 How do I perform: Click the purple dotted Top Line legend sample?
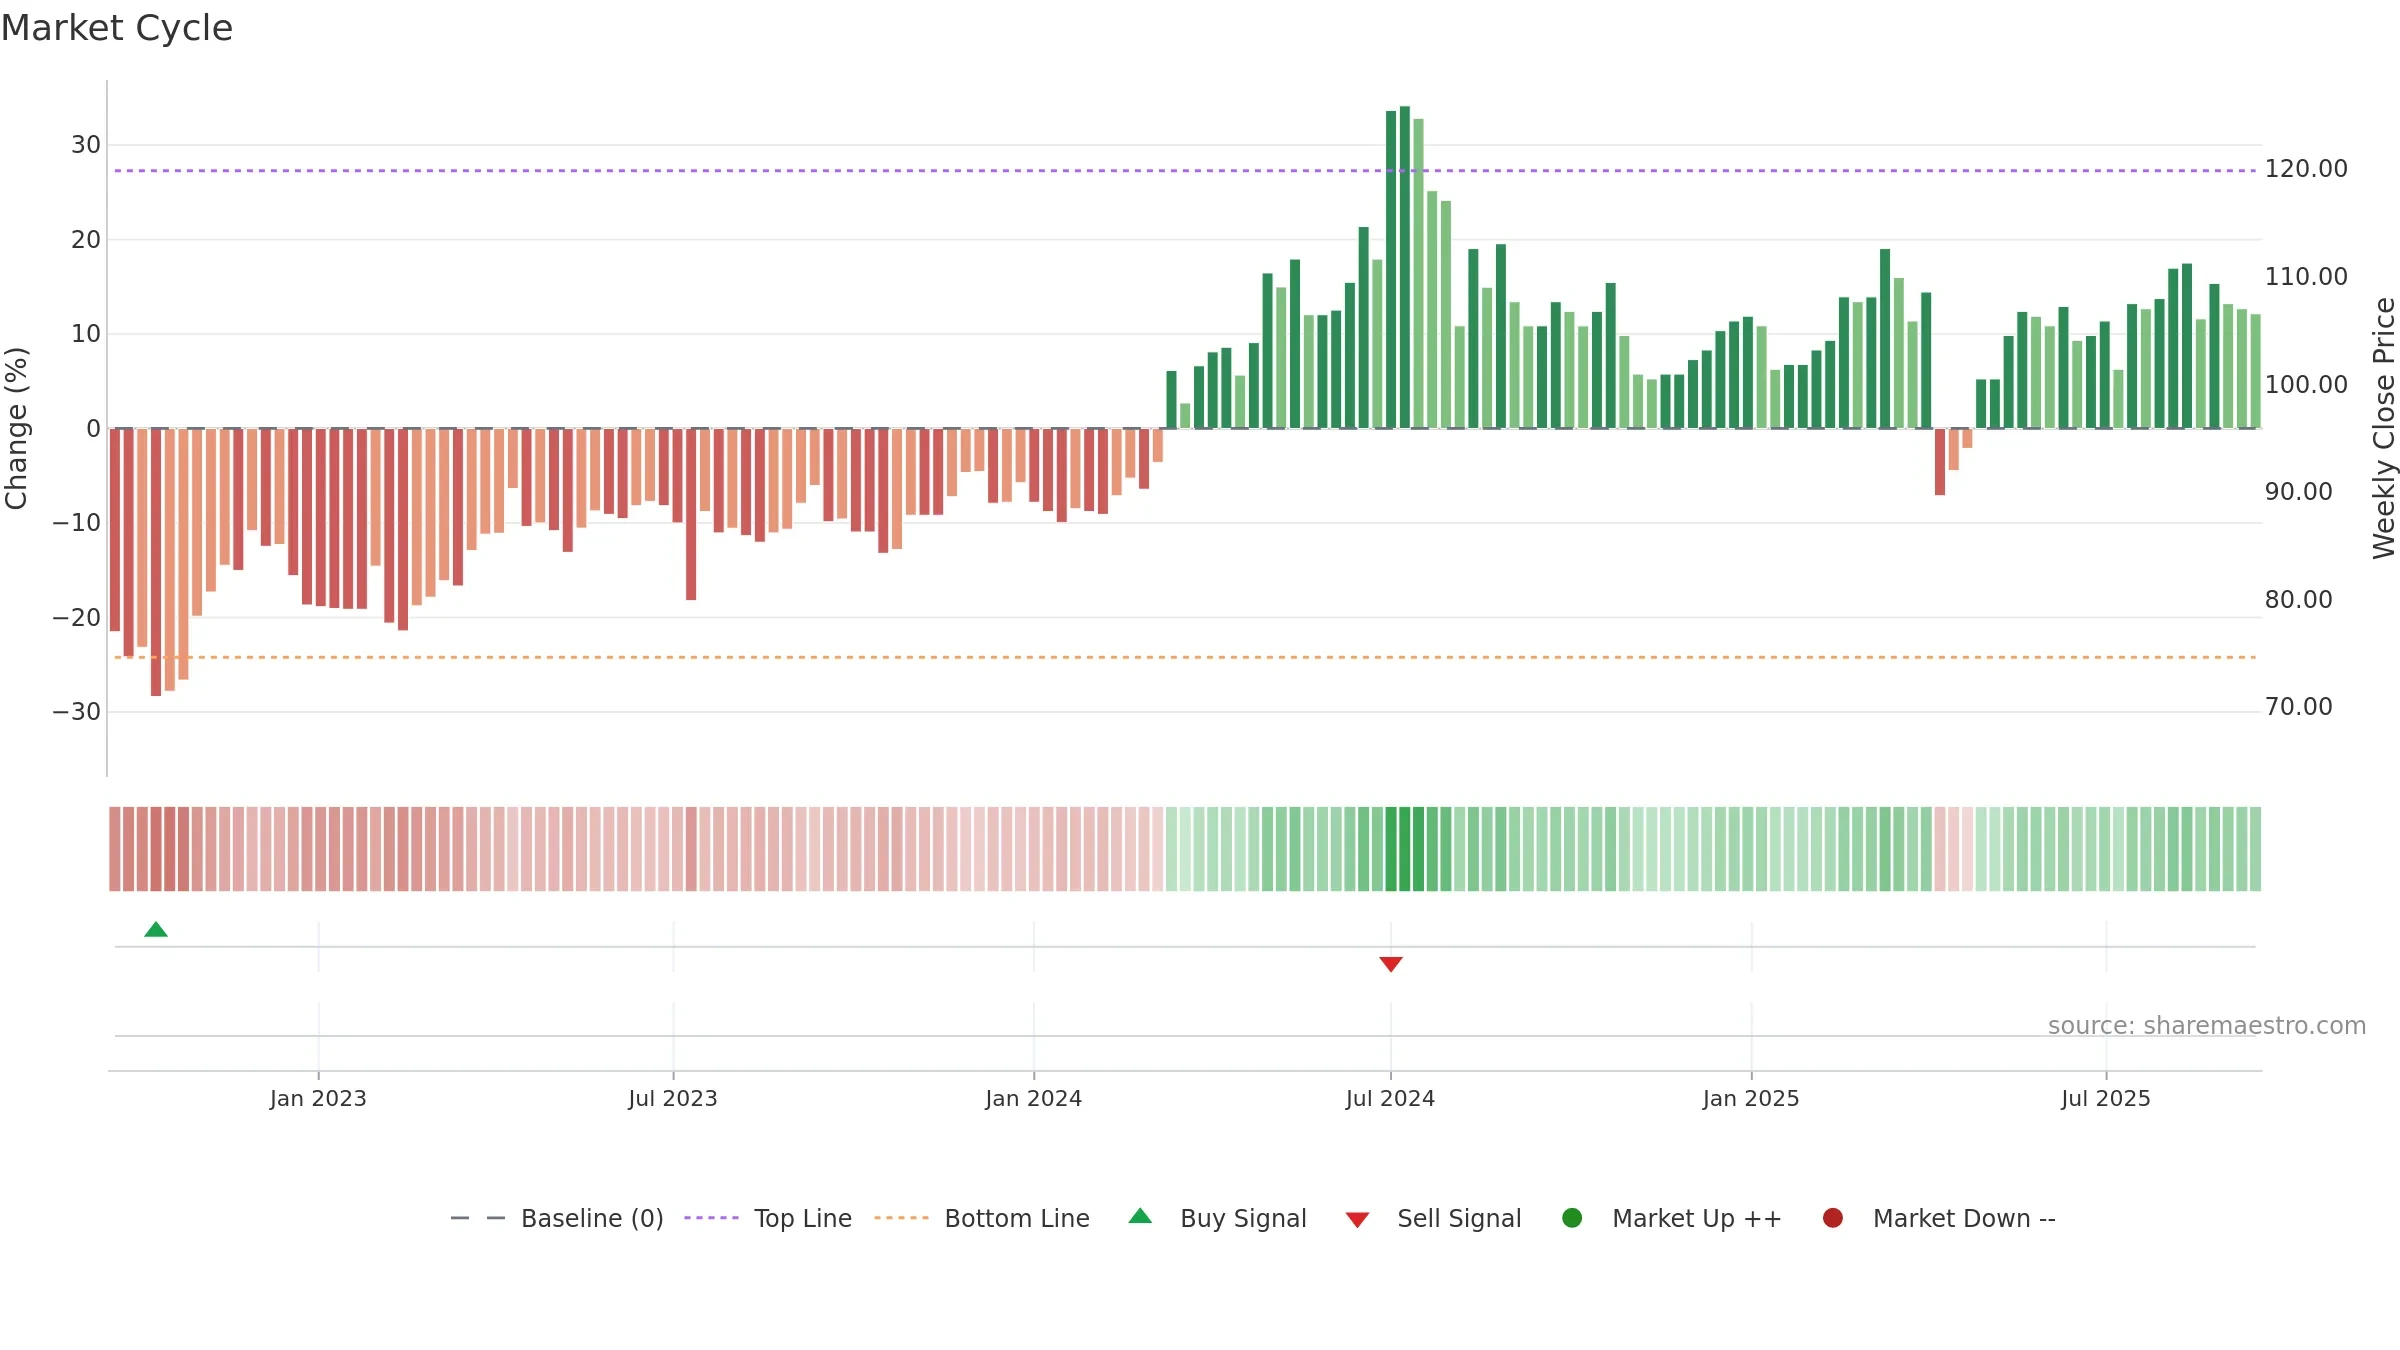[x=711, y=1218]
